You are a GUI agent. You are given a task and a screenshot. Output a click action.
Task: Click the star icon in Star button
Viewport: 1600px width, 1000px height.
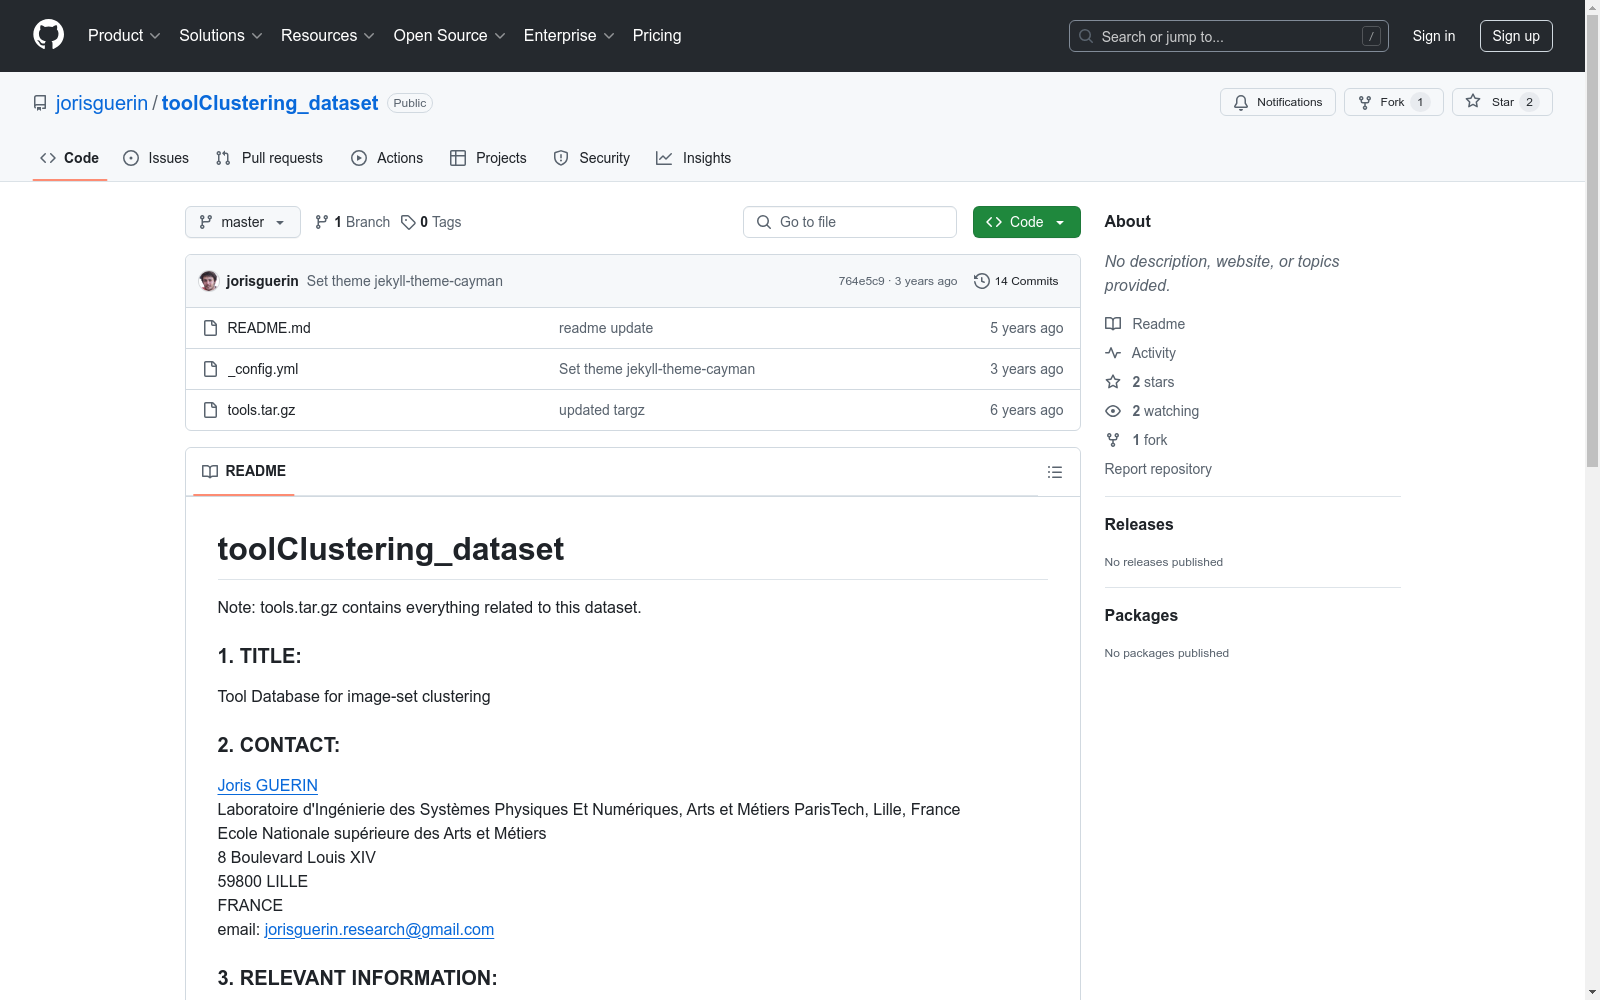(1473, 101)
